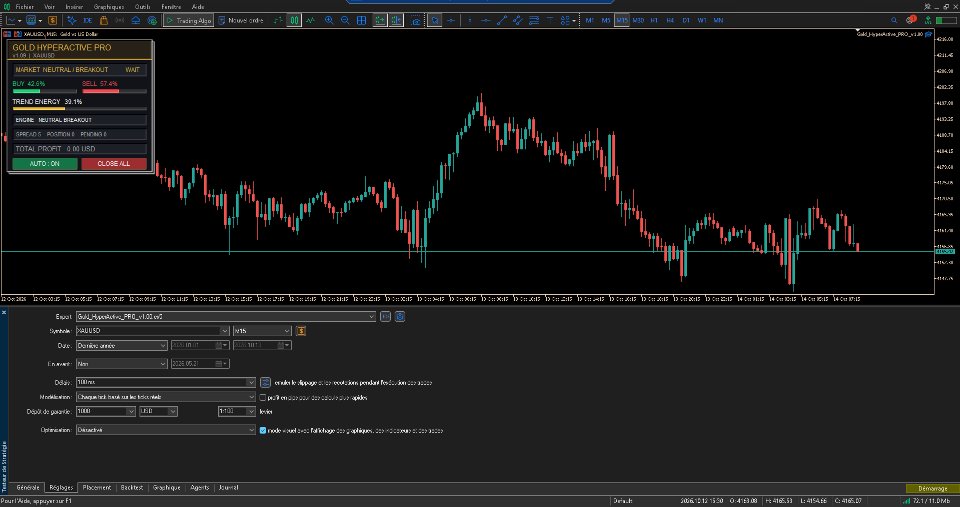Expand the Optimisation Désactivé dropdown

pos(250,430)
